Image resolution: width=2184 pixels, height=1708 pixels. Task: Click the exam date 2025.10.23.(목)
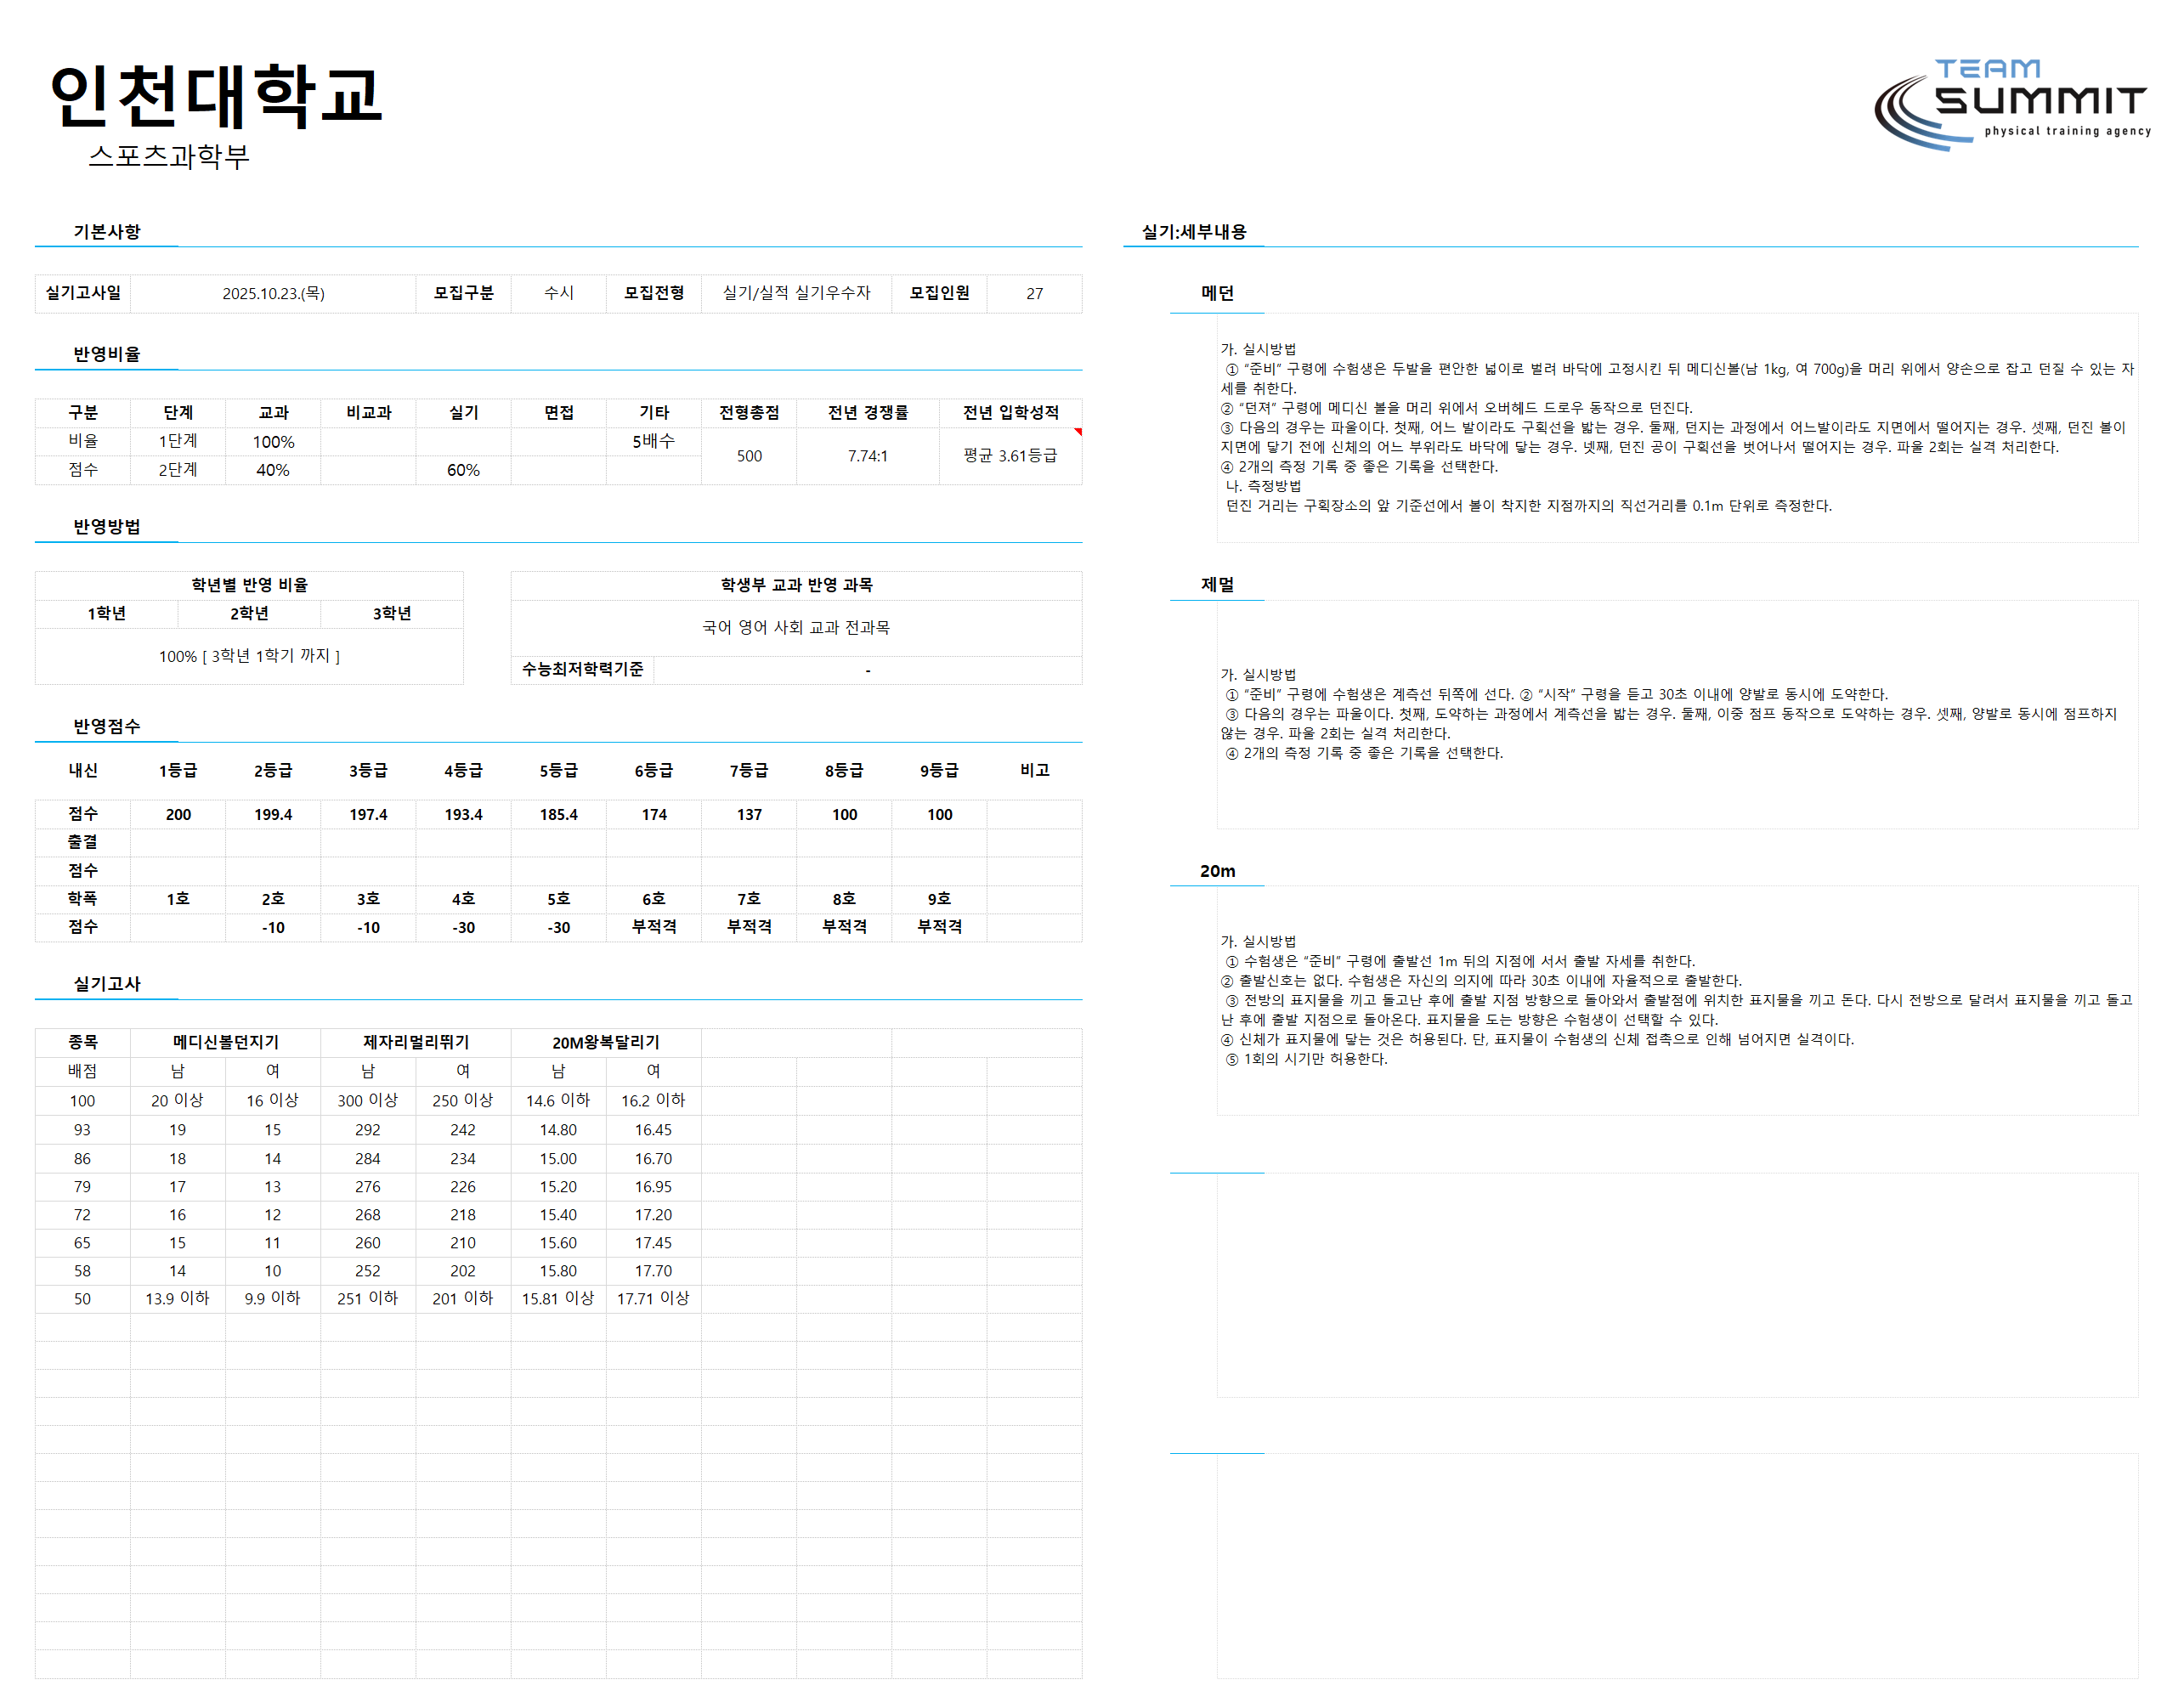273,293
